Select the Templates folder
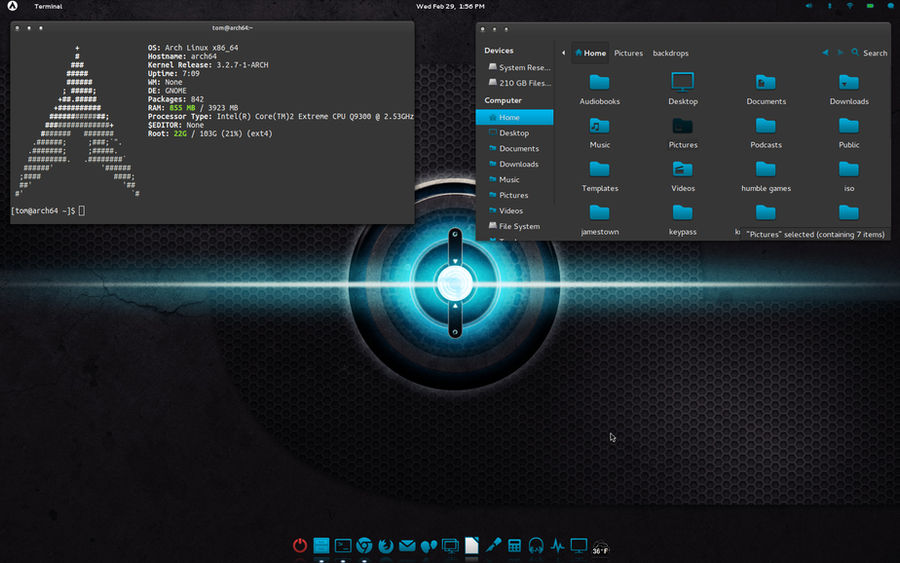The width and height of the screenshot is (900, 563). coord(599,176)
